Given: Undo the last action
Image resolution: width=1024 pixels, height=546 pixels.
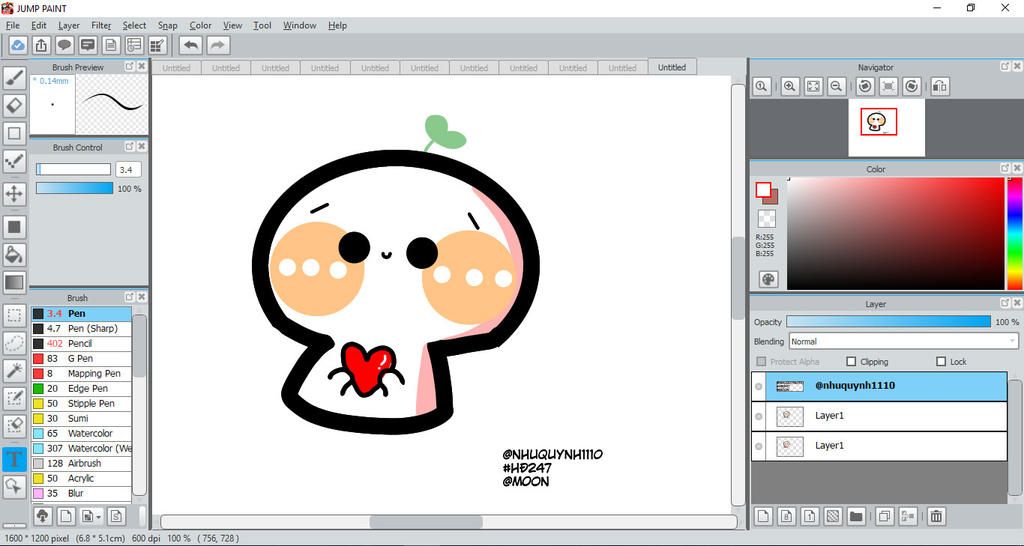Looking at the screenshot, I should coord(191,45).
